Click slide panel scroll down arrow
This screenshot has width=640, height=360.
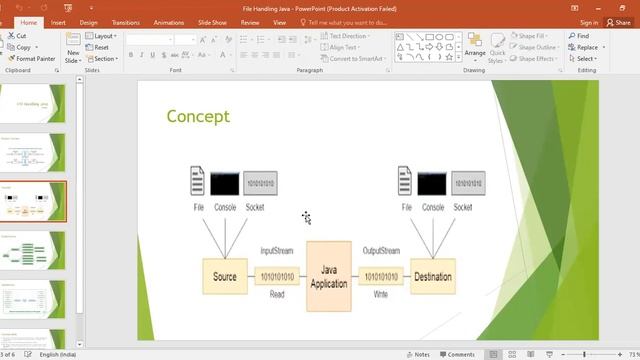80,344
